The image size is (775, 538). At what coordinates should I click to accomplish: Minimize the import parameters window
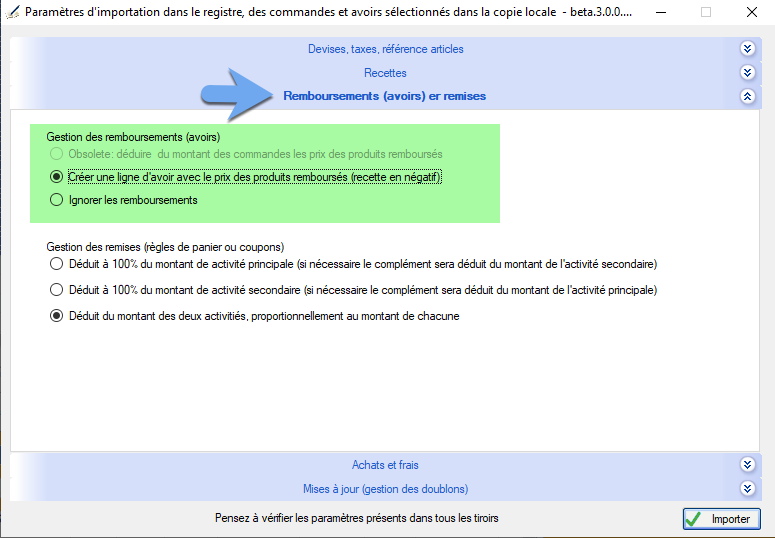pyautogui.click(x=661, y=12)
